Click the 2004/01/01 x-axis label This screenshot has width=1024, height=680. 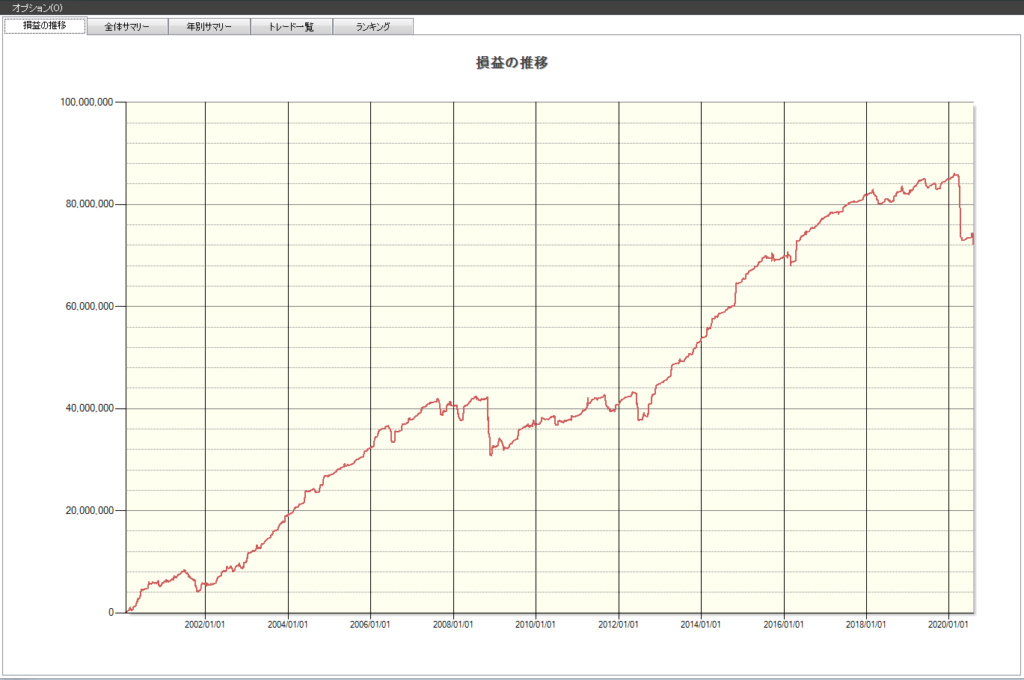tap(287, 624)
